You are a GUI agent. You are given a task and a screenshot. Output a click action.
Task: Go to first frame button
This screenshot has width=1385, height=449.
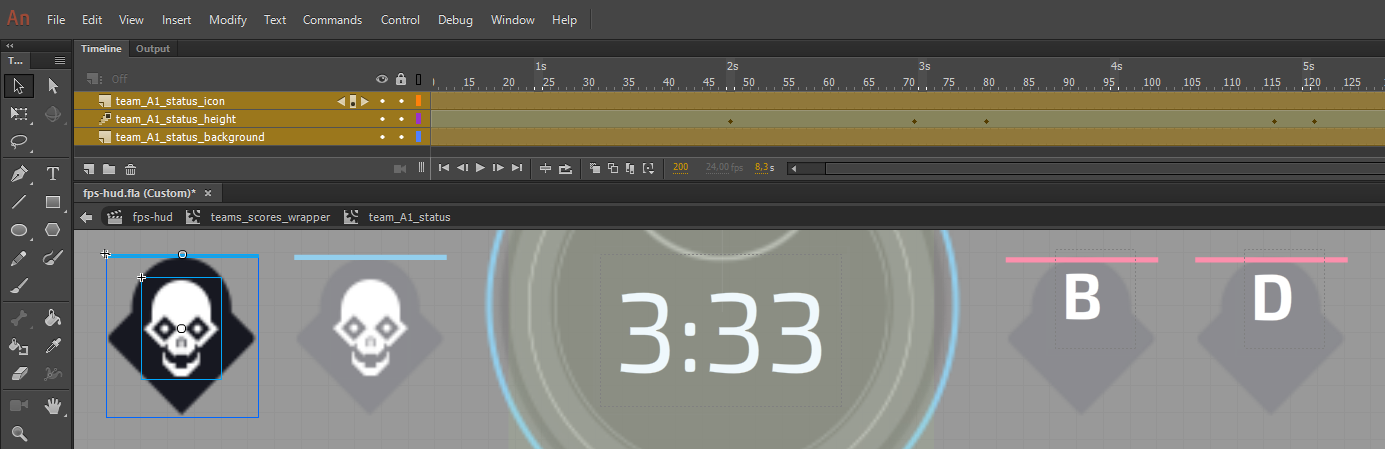[444, 168]
